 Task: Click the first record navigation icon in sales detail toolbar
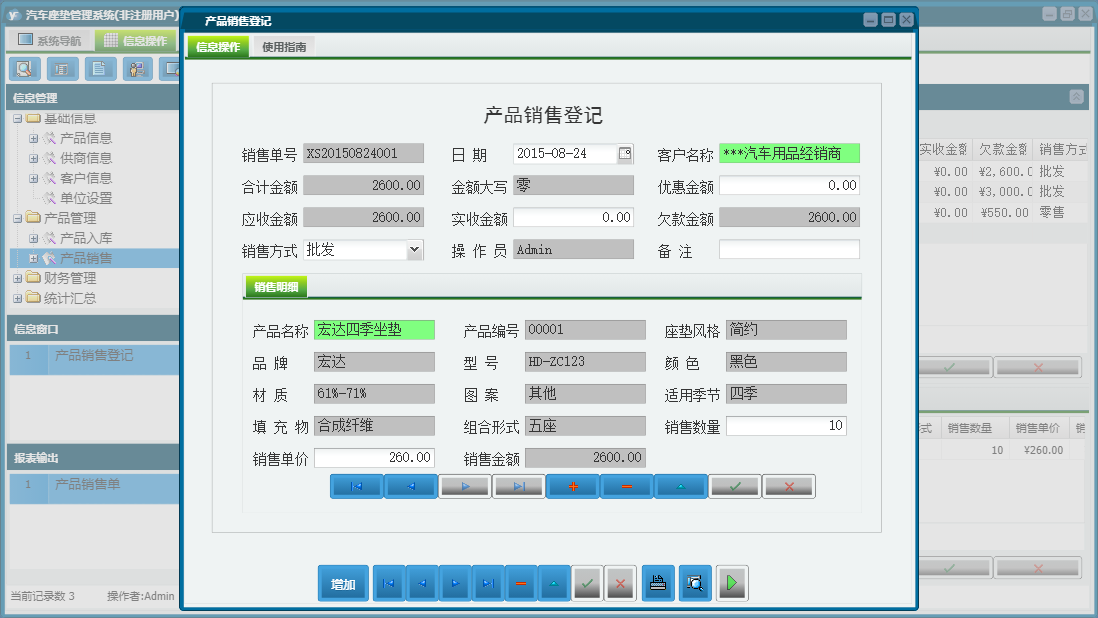pyautogui.click(x=355, y=486)
